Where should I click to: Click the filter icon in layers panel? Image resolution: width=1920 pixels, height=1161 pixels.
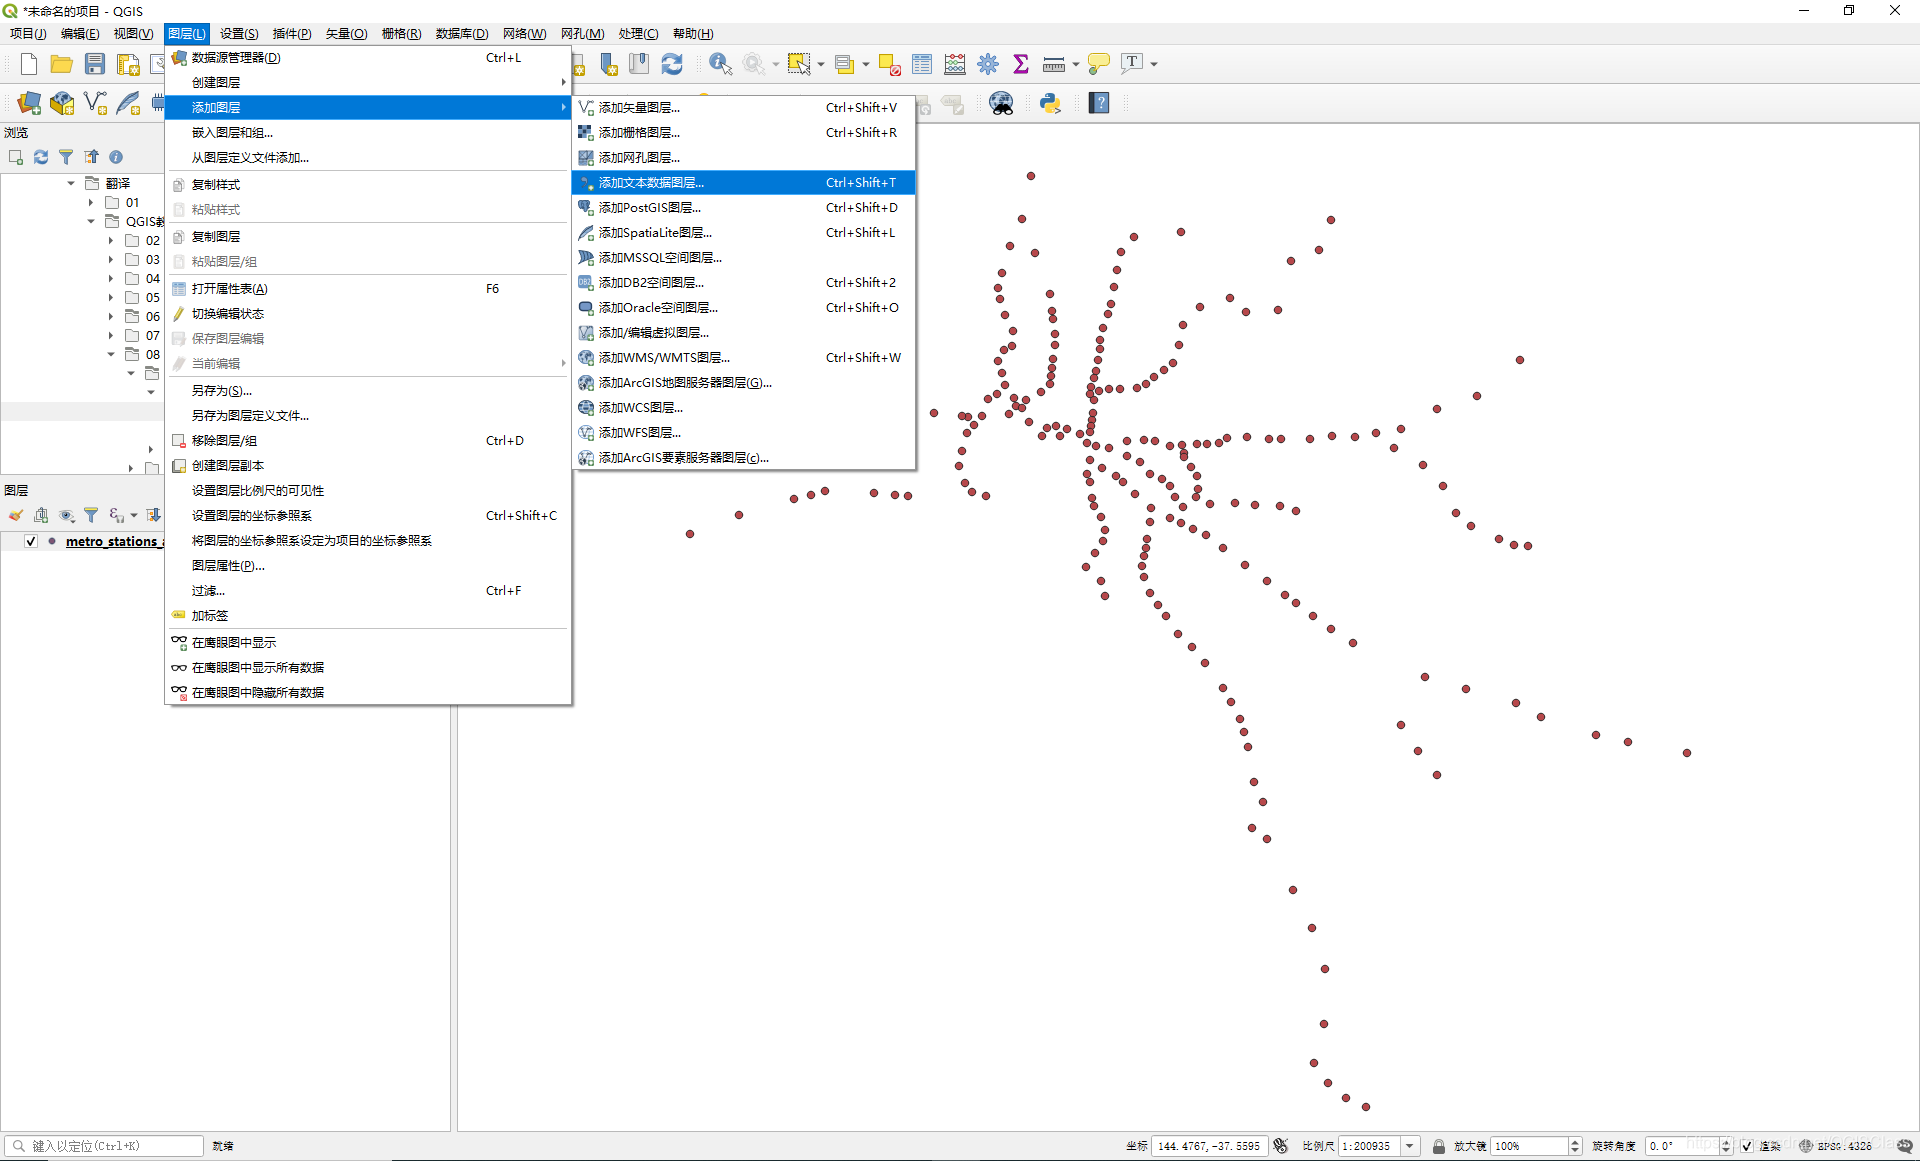pyautogui.click(x=91, y=515)
